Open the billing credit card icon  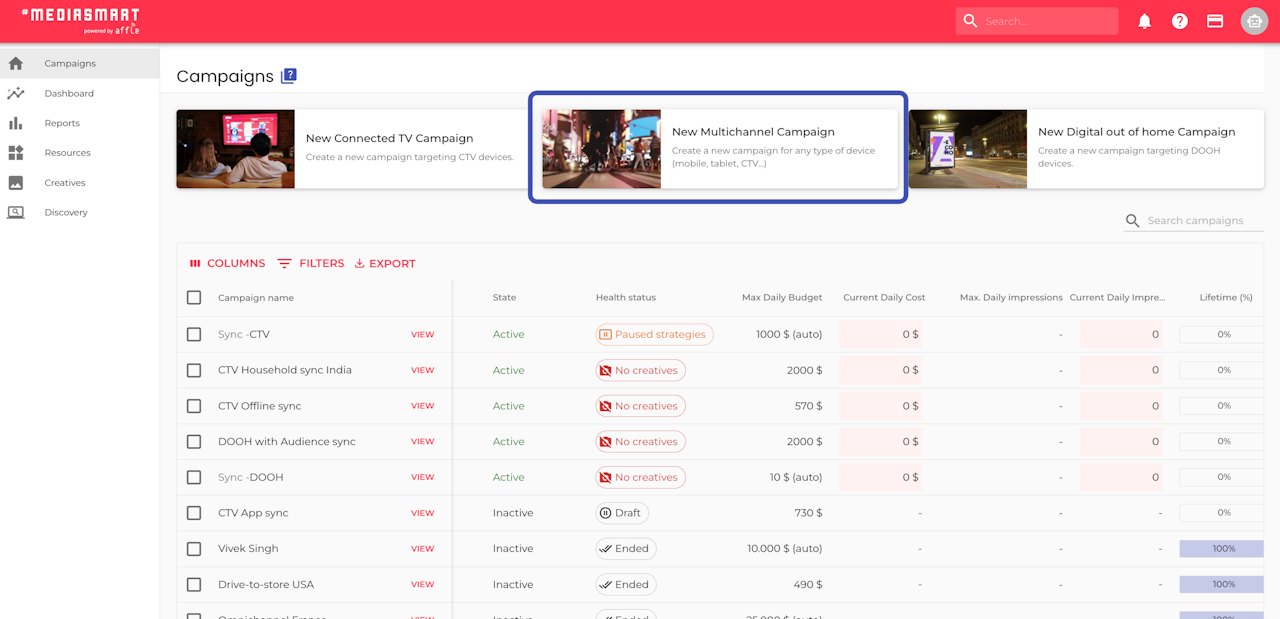(x=1215, y=21)
